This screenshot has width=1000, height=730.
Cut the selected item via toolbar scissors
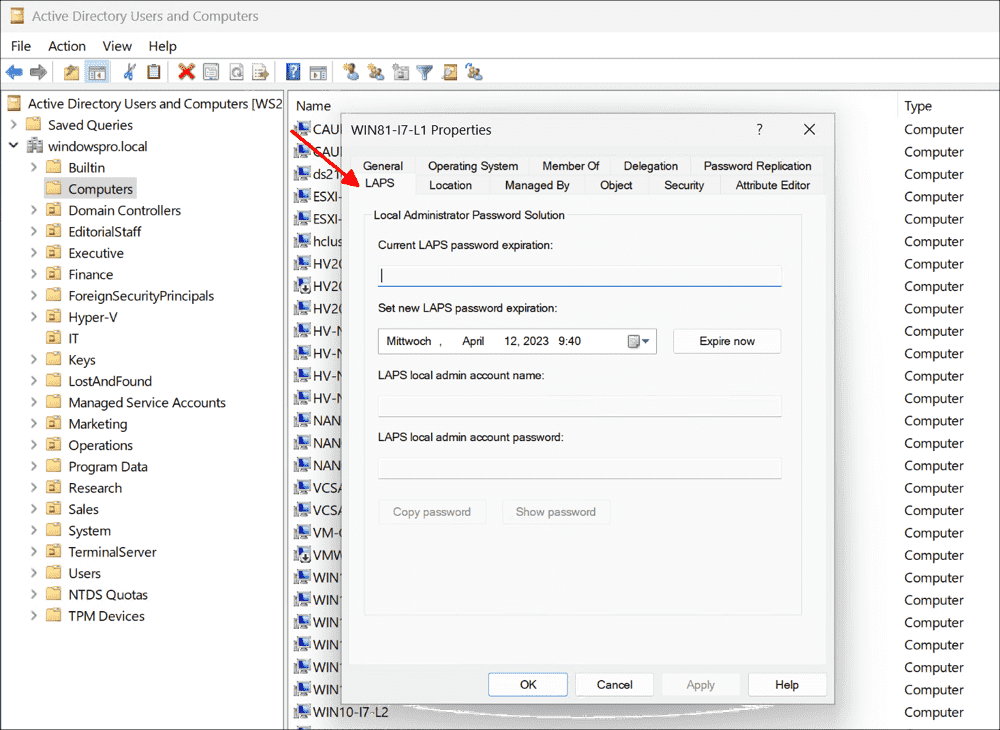[x=128, y=71]
